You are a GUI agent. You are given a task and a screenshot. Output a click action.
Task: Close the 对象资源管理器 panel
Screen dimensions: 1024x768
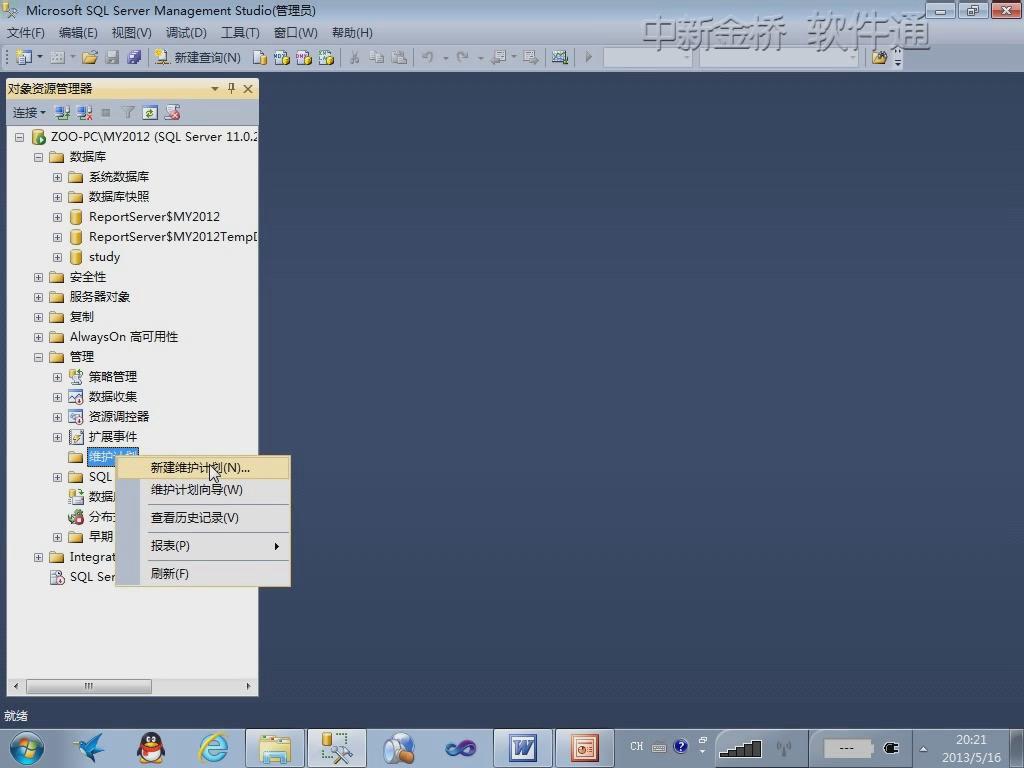248,89
